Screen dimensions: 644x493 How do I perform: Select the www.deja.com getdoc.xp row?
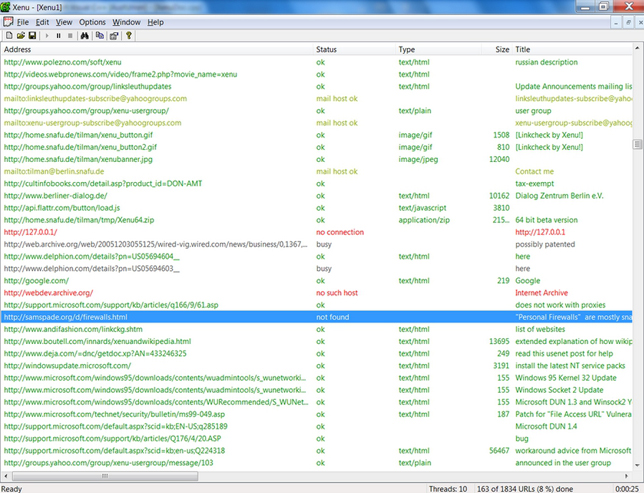[x=316, y=353]
